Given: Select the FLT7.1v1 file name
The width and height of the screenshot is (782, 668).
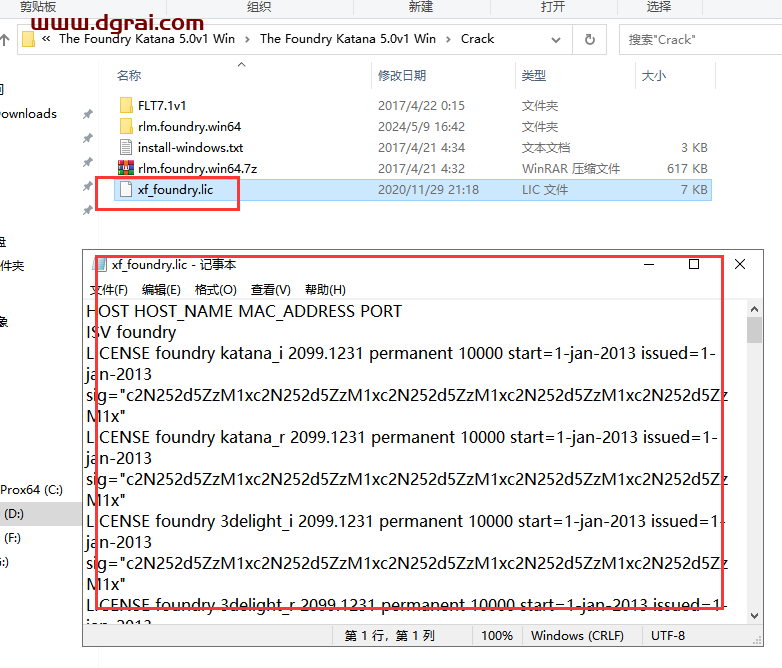Looking at the screenshot, I should click(x=162, y=106).
